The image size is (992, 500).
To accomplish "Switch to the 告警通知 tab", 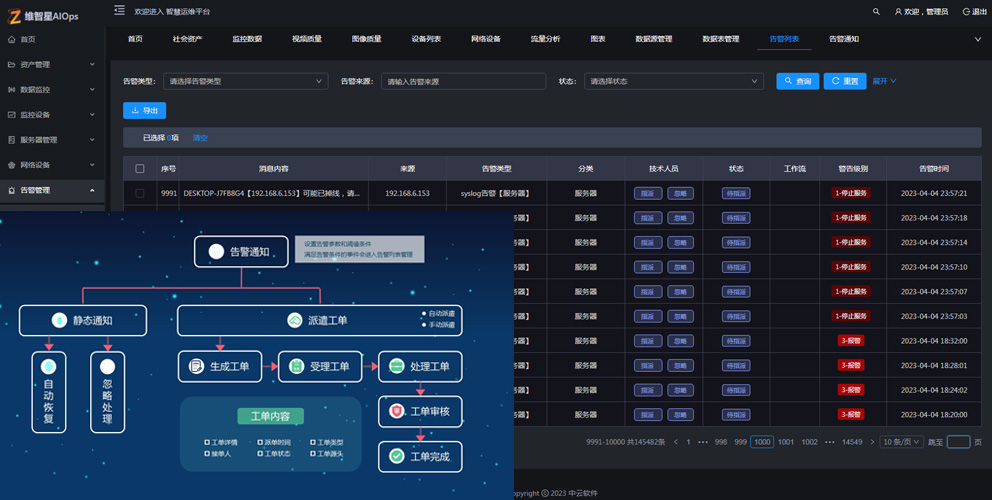I will click(843, 39).
